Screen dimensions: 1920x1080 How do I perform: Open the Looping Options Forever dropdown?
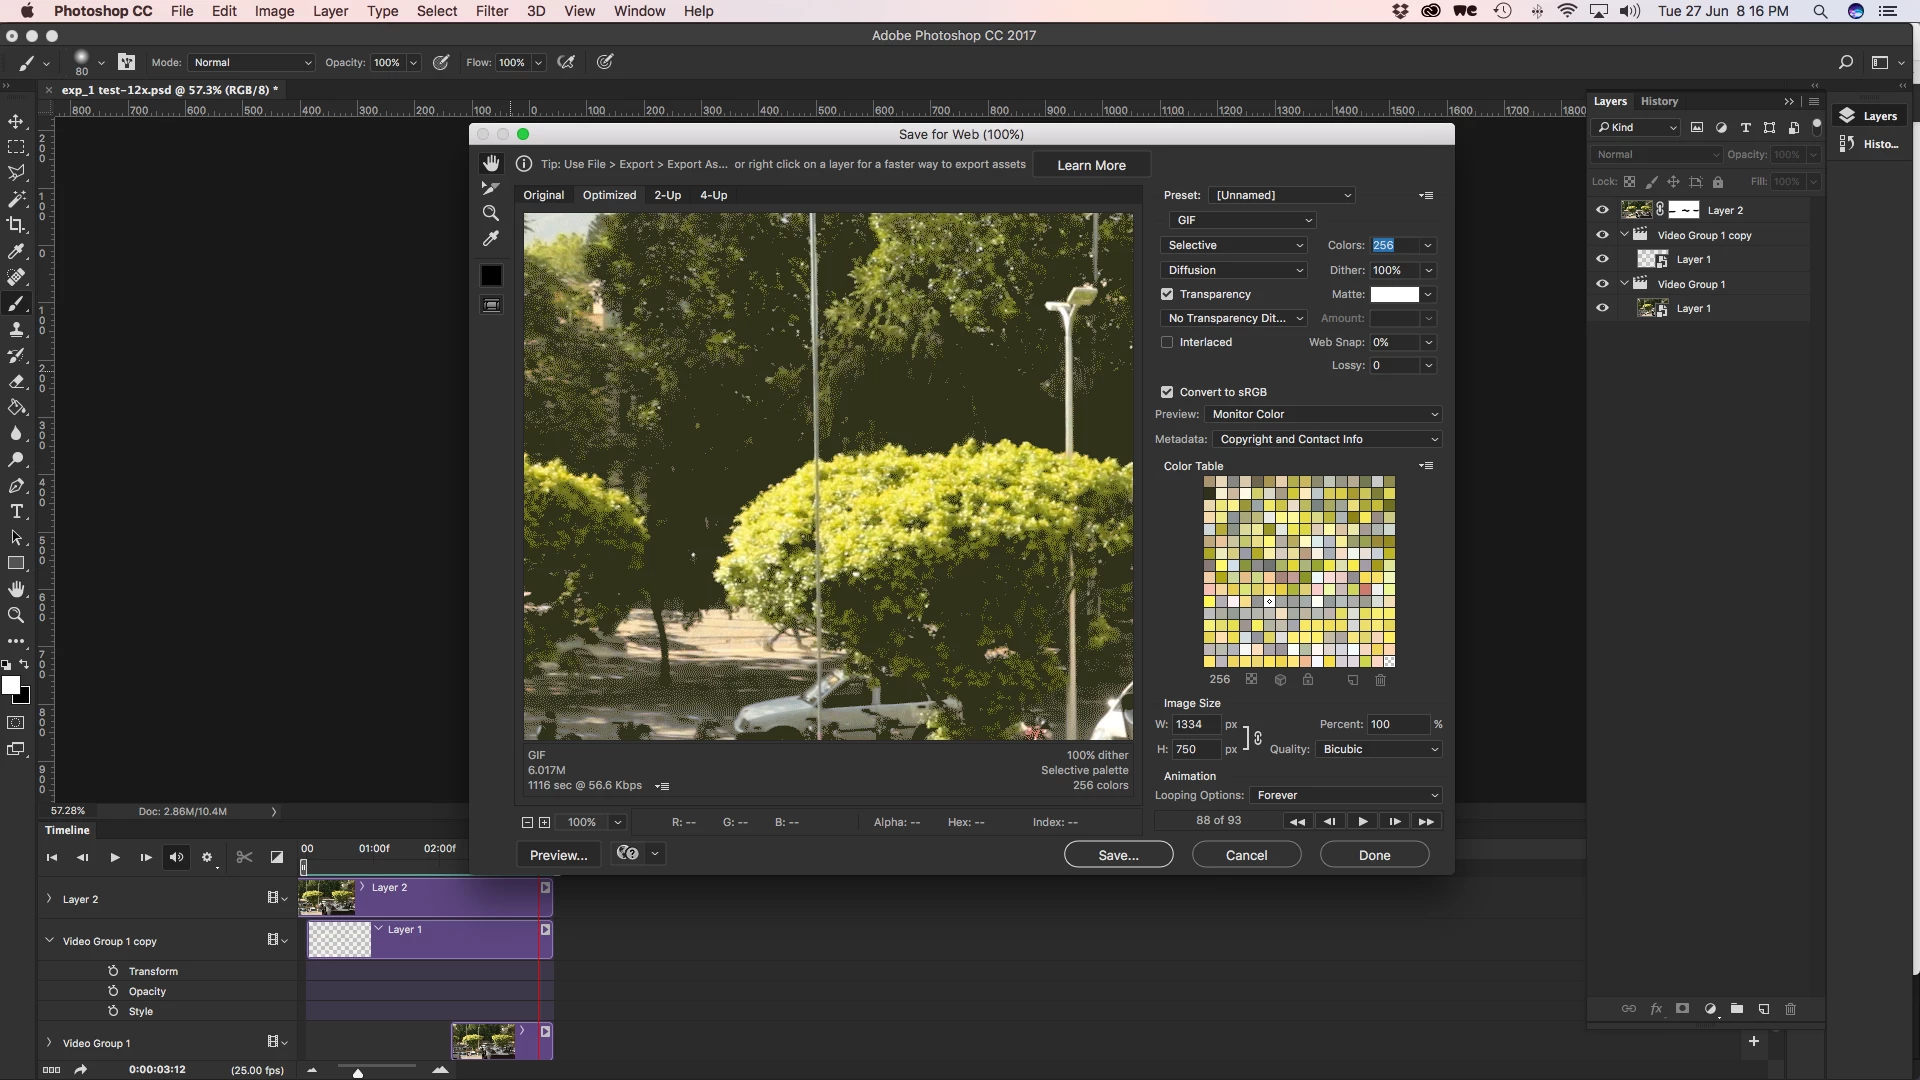[1346, 795]
